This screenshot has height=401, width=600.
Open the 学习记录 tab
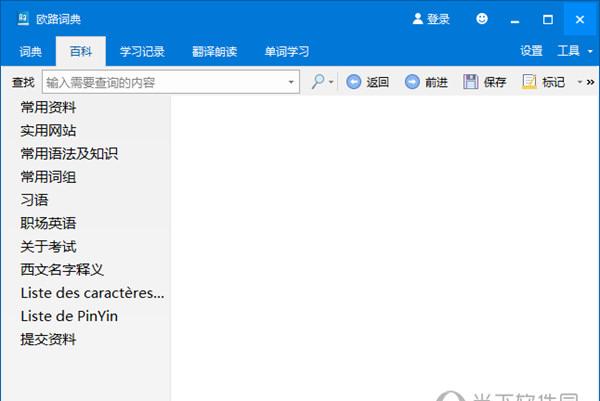click(x=142, y=51)
